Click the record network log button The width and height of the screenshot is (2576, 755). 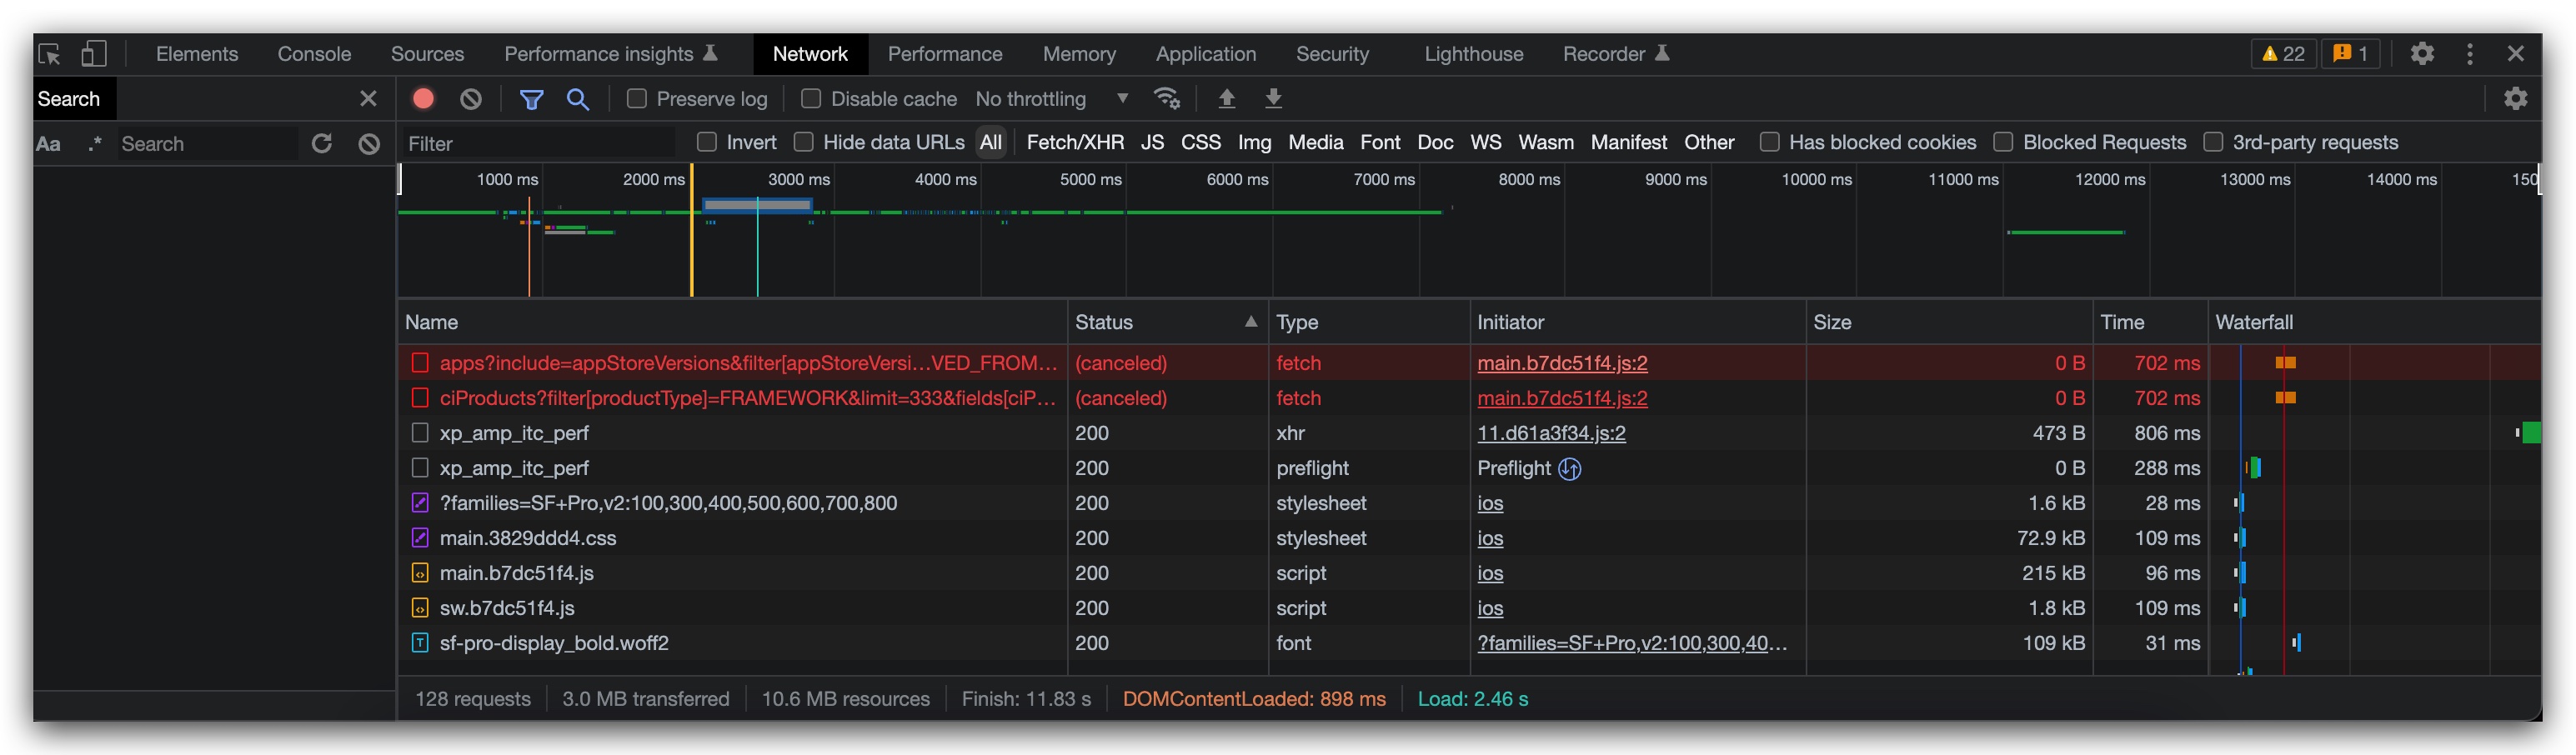click(x=423, y=98)
